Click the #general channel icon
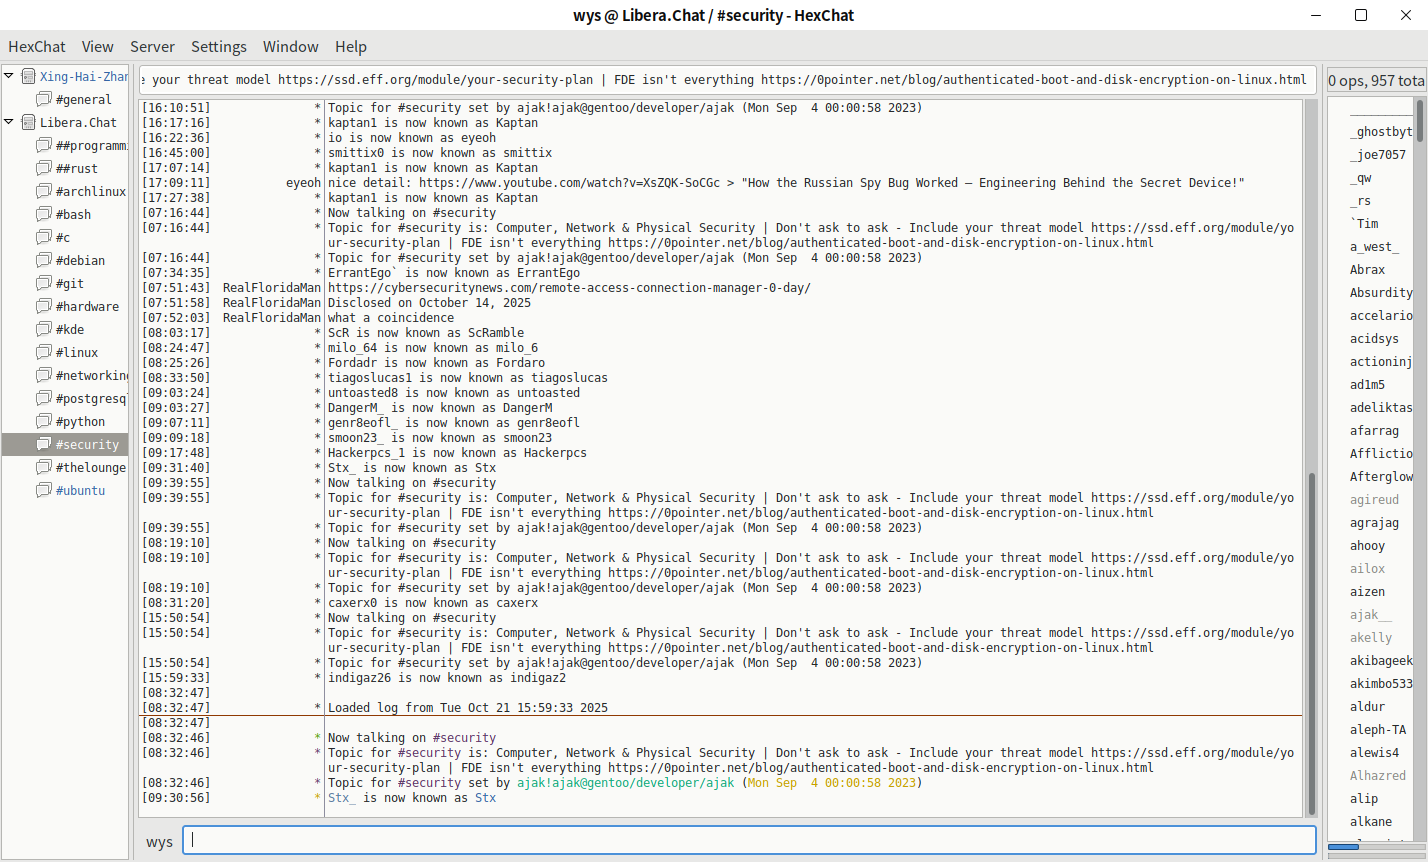The width and height of the screenshot is (1428, 862). point(44,99)
